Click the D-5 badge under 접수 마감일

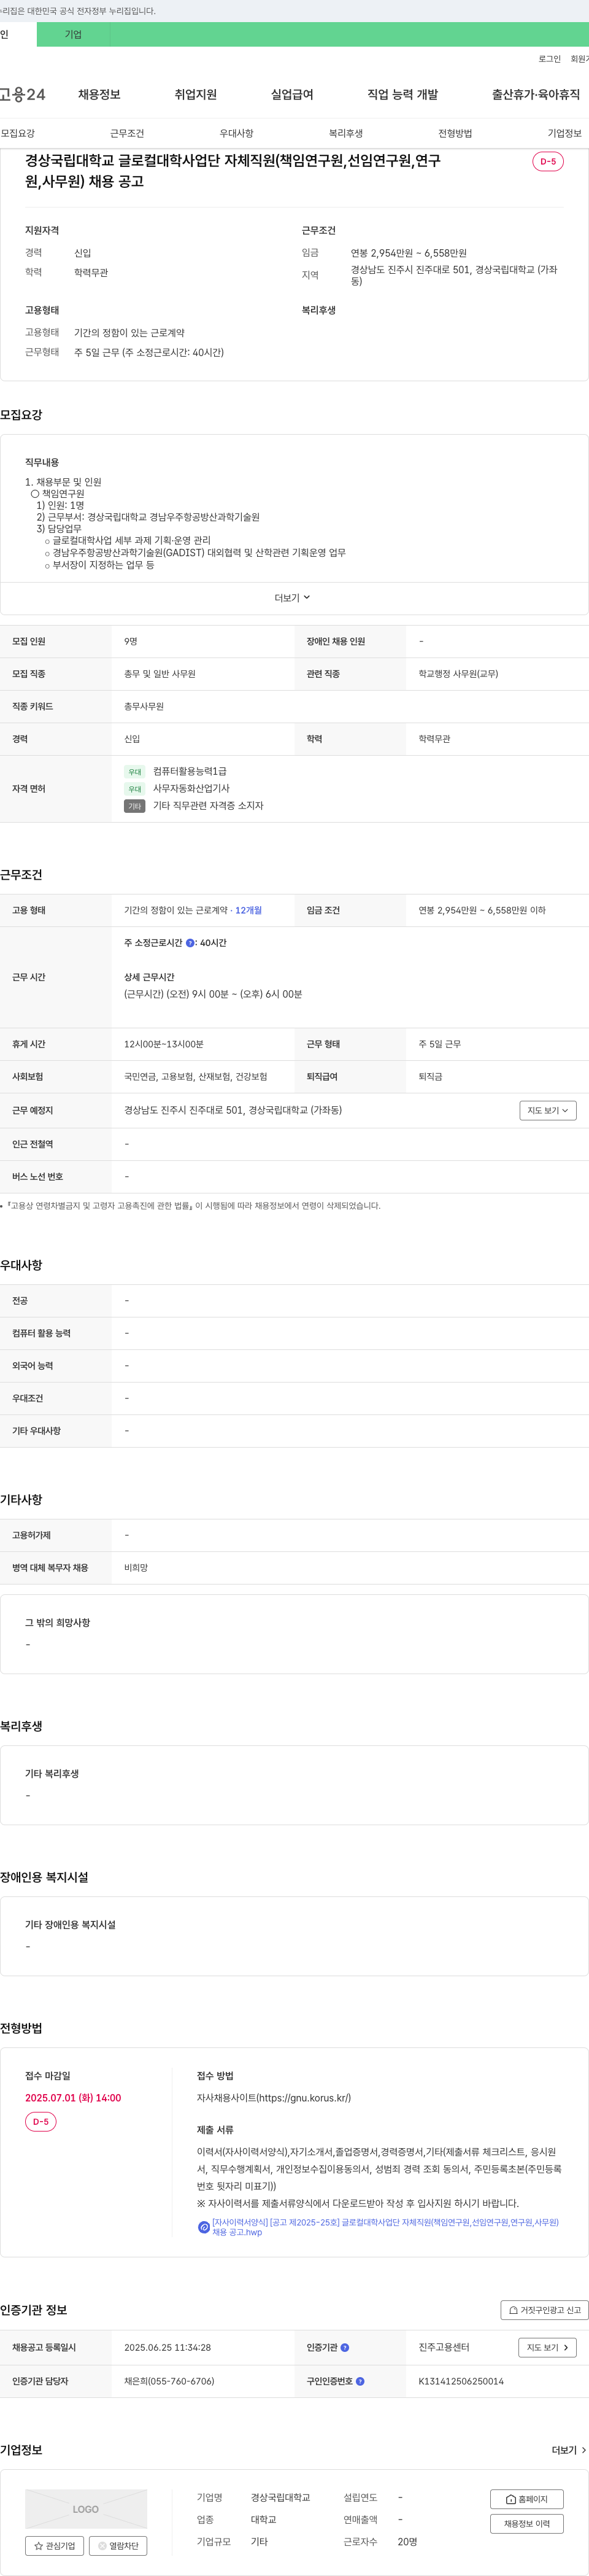[41, 2121]
